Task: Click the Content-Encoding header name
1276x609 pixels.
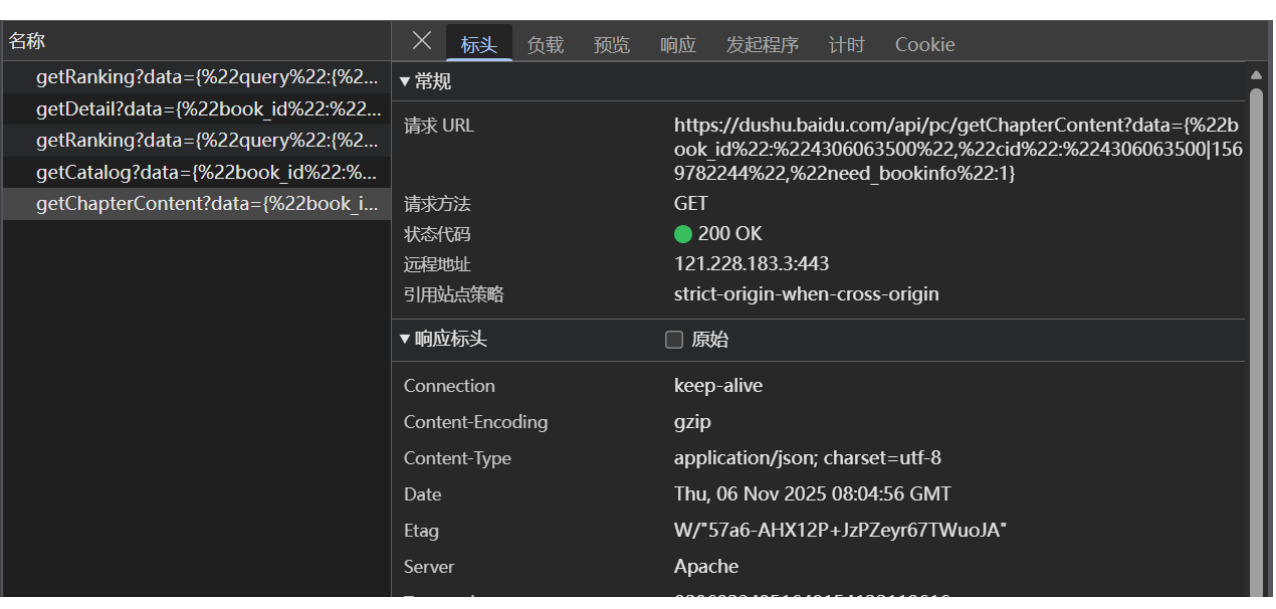Action: (x=475, y=422)
